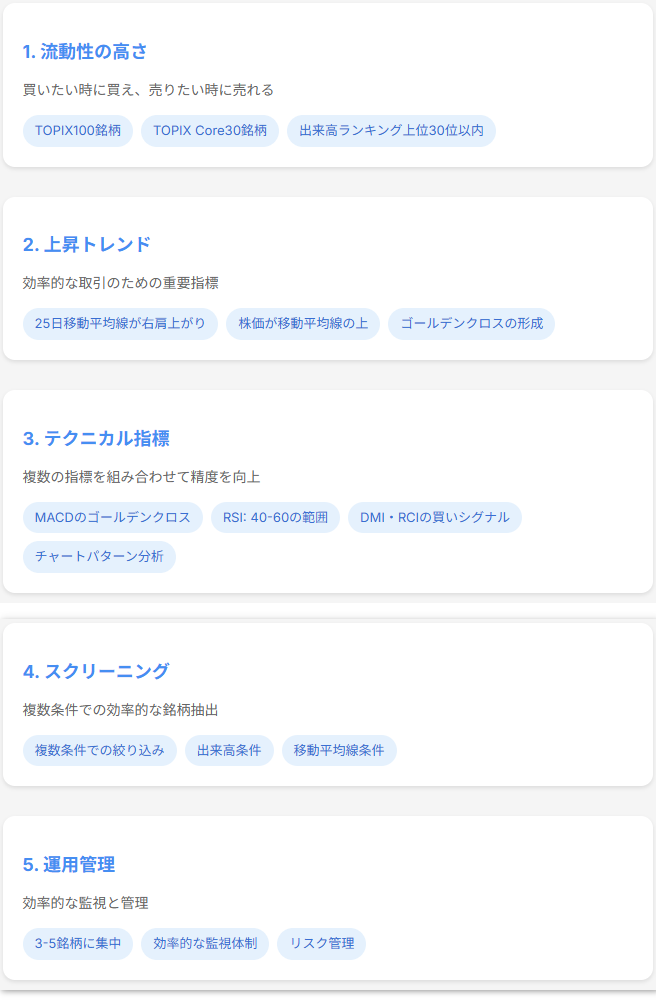
Task: Click the 移動平均線条件 tag
Action: point(339,751)
